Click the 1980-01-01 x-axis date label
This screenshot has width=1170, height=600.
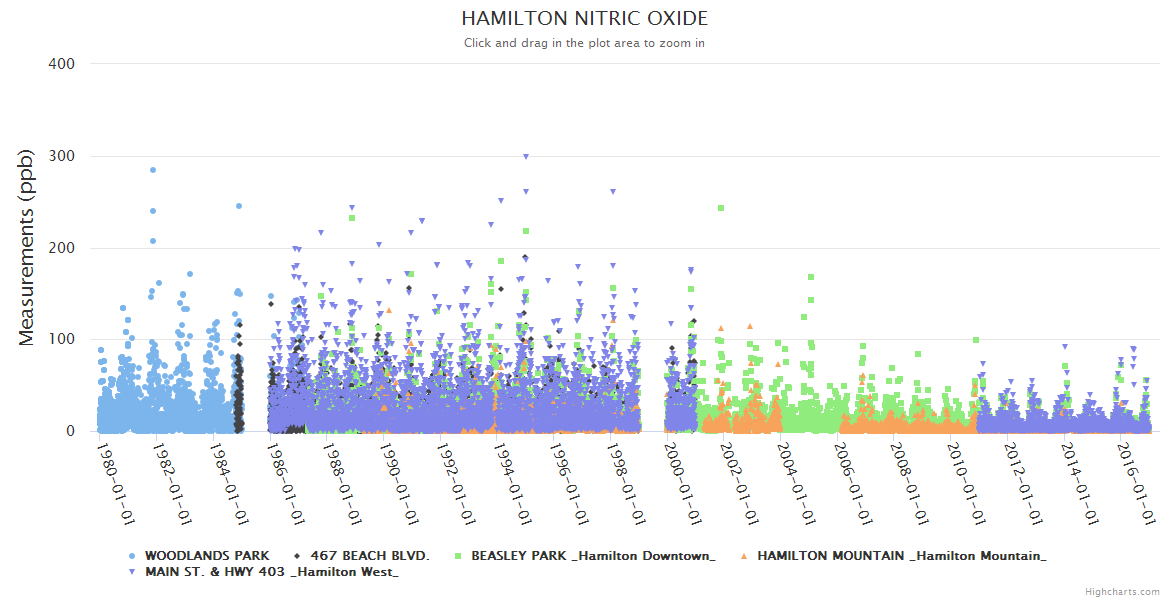point(117,483)
